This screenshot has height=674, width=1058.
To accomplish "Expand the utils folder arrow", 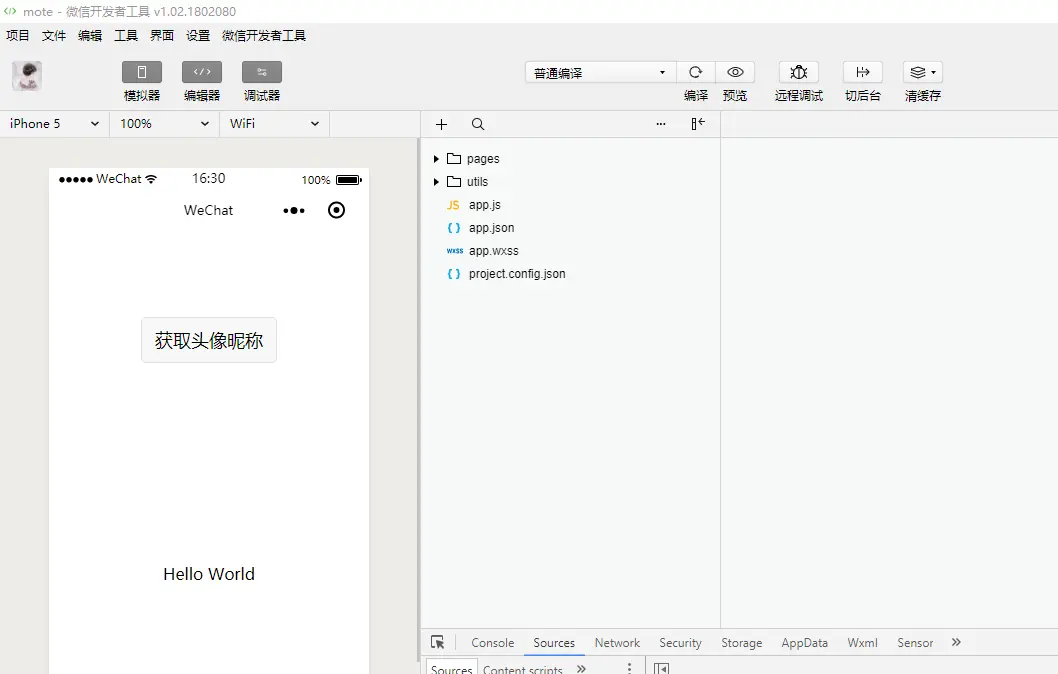I will [436, 182].
